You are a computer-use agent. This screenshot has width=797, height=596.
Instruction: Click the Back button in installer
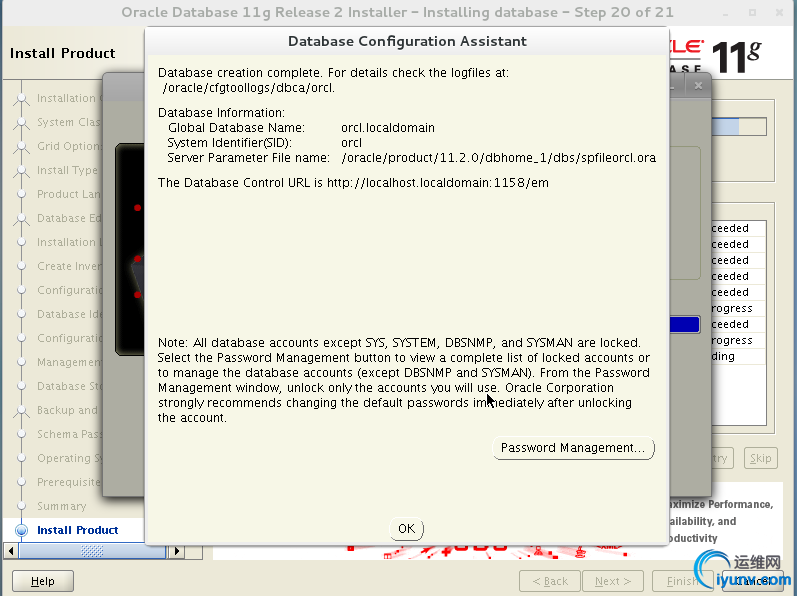coord(550,581)
